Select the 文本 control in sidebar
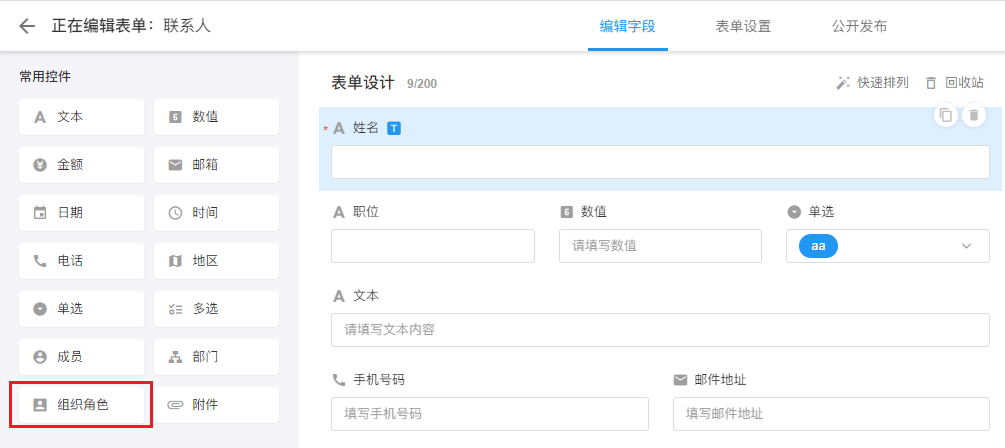Viewport: 1005px width, 448px height. 81,117
